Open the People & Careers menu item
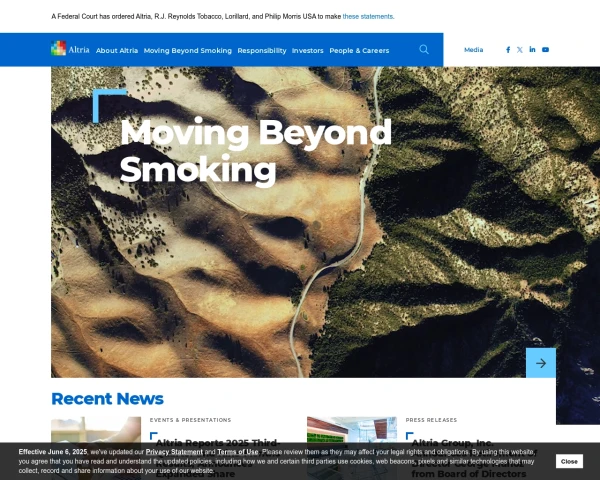Image resolution: width=600 pixels, height=480 pixels. [x=359, y=50]
